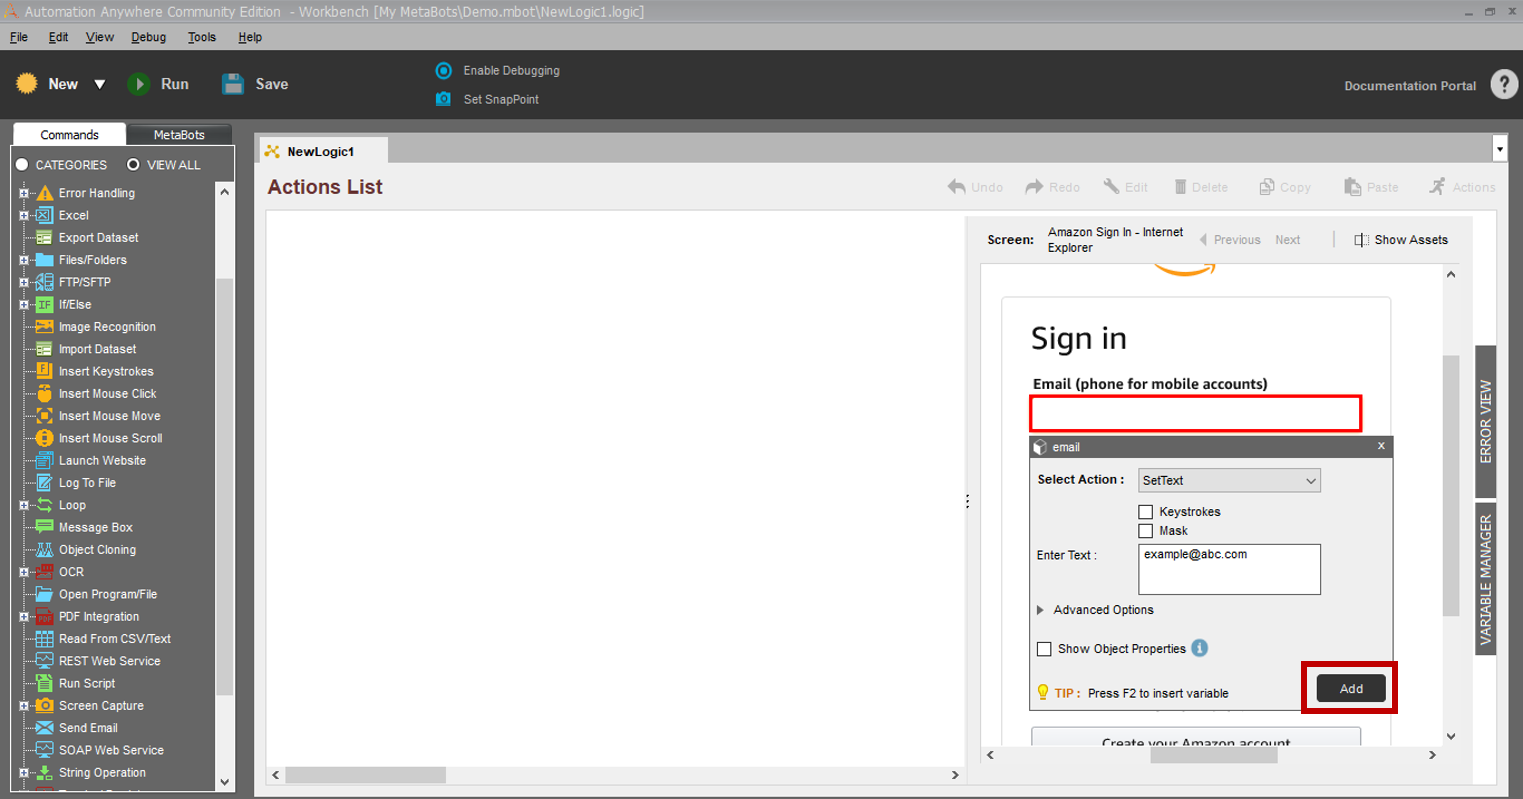Enable Show Object Properties

click(x=1045, y=648)
